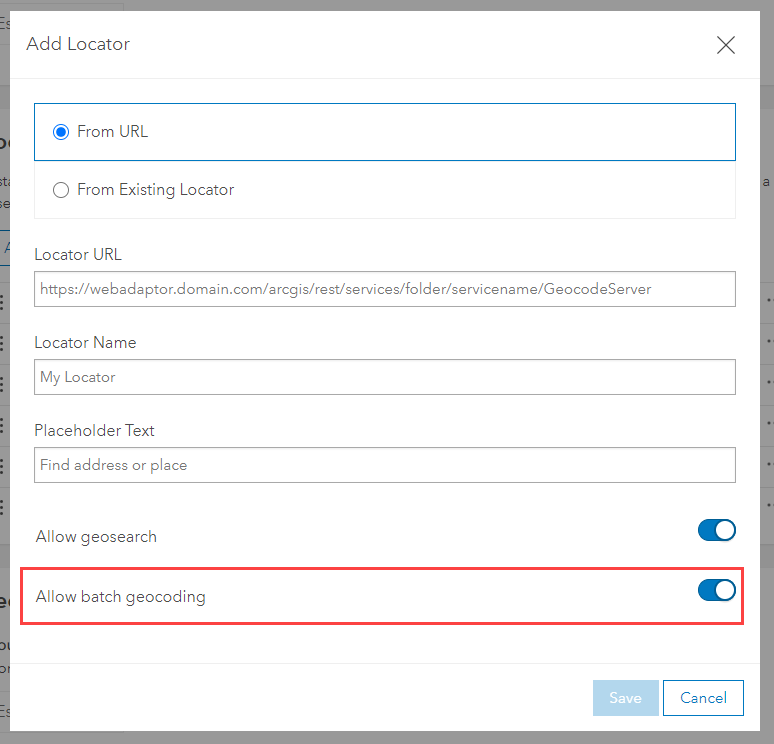774x744 pixels.
Task: Click the "Allow batch geocoding" label text
Action: [x=120, y=597]
